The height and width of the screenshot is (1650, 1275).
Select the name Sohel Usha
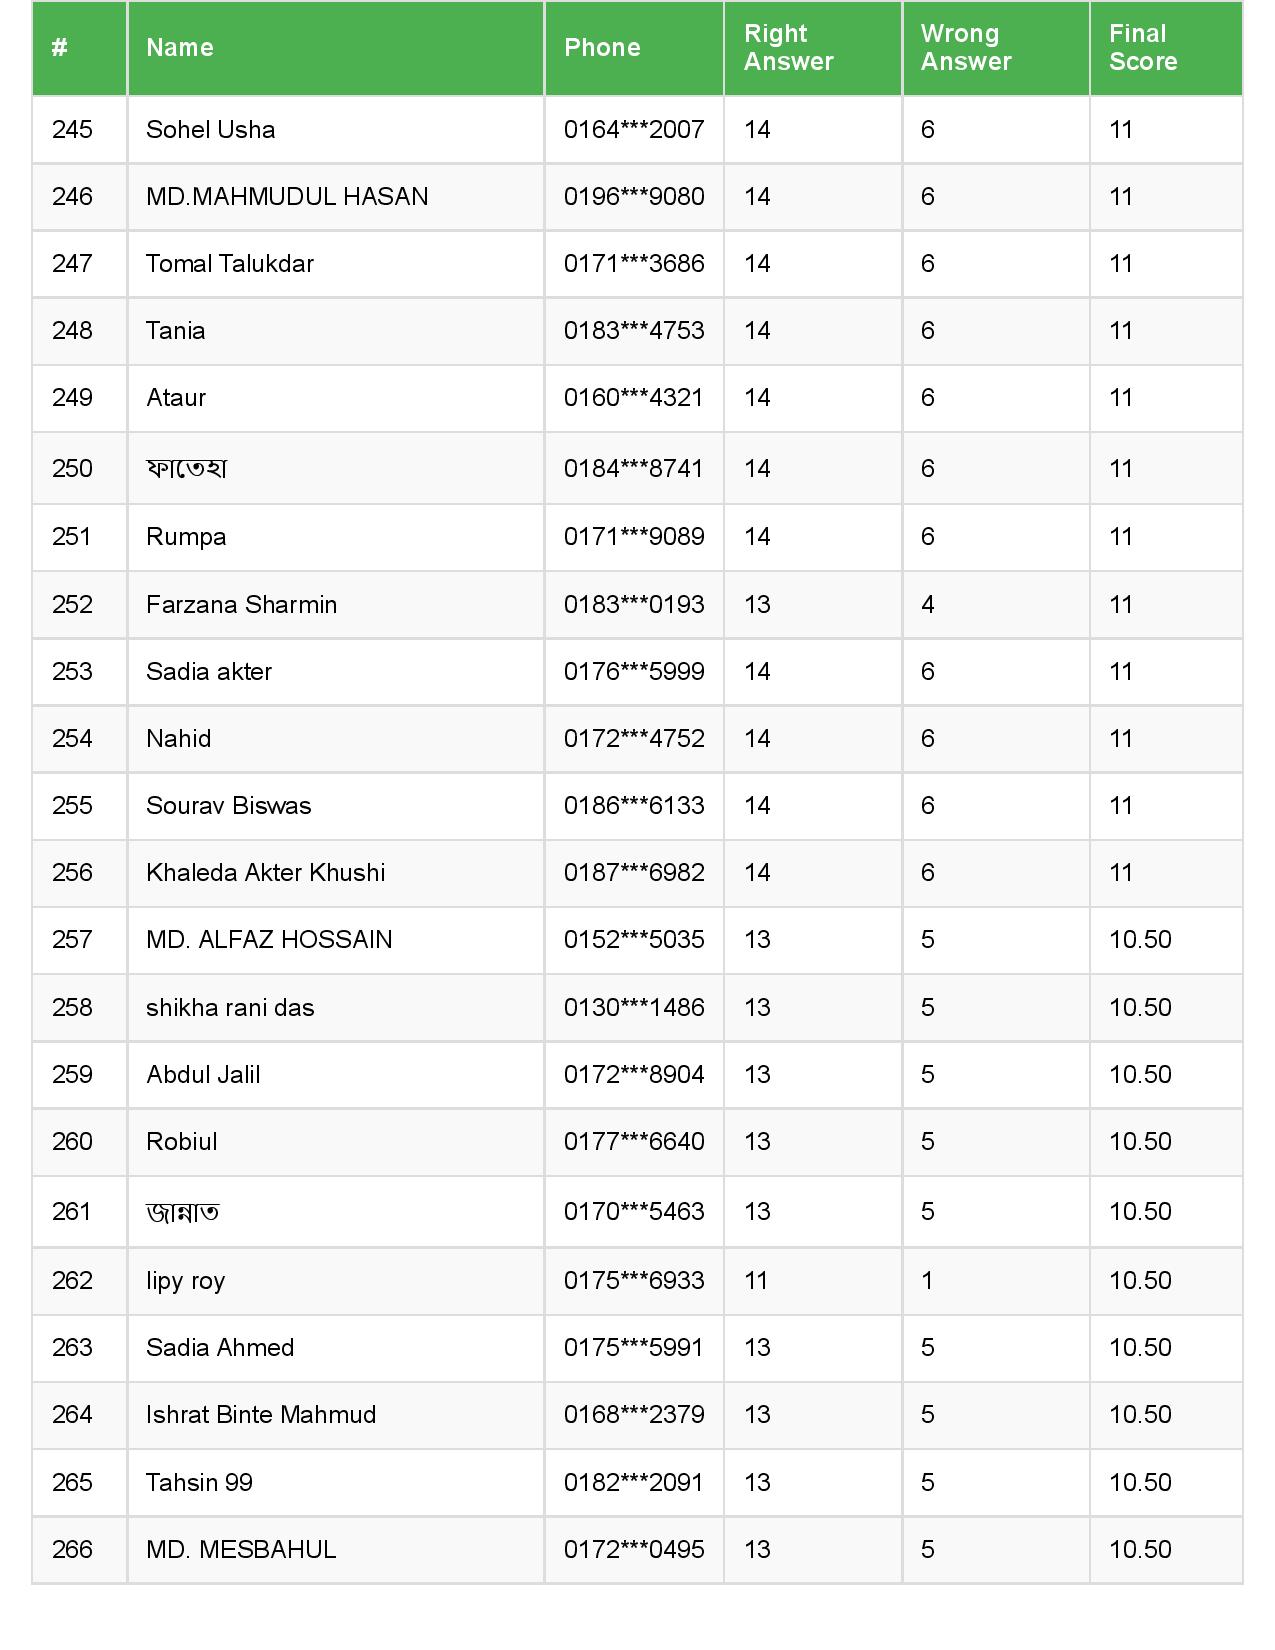point(211,130)
